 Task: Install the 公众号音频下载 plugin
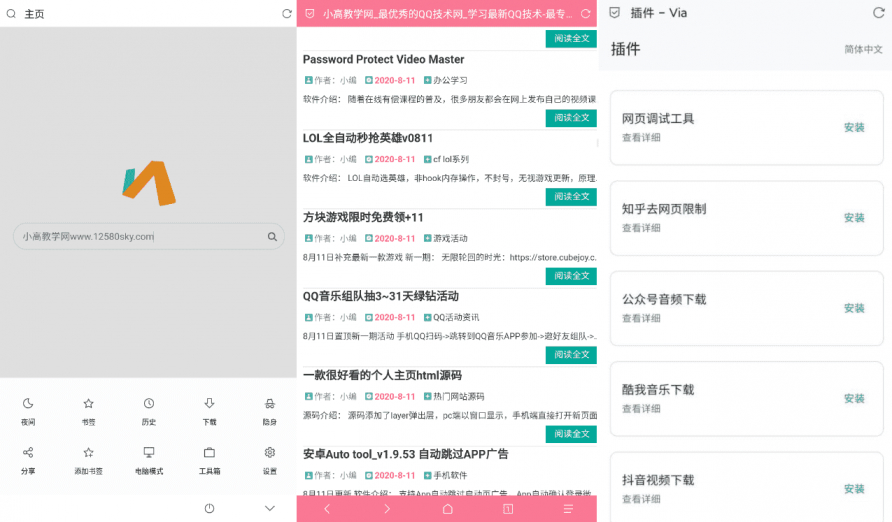tap(854, 308)
